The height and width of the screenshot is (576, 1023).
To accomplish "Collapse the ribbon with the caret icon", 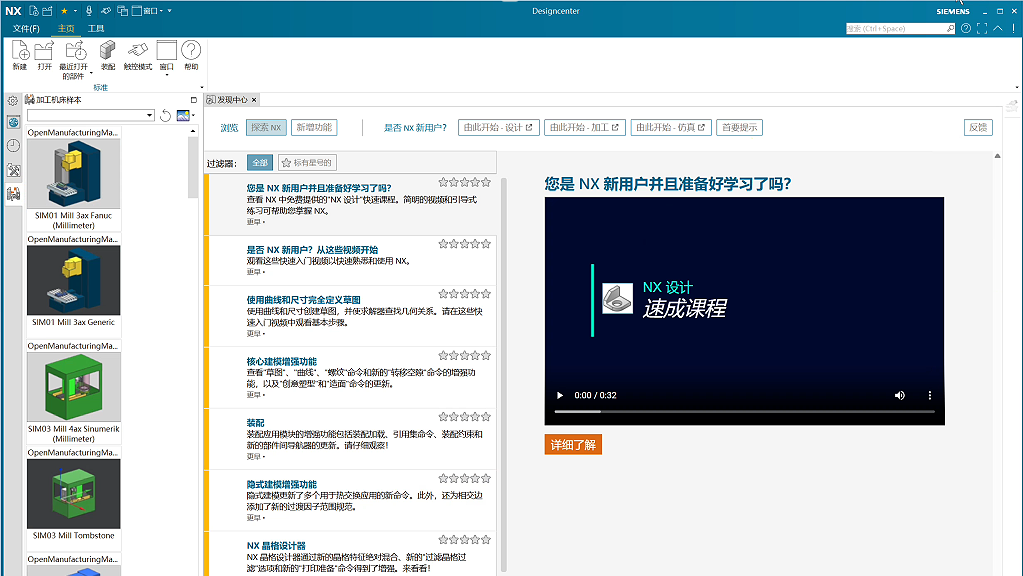I will pyautogui.click(x=998, y=29).
